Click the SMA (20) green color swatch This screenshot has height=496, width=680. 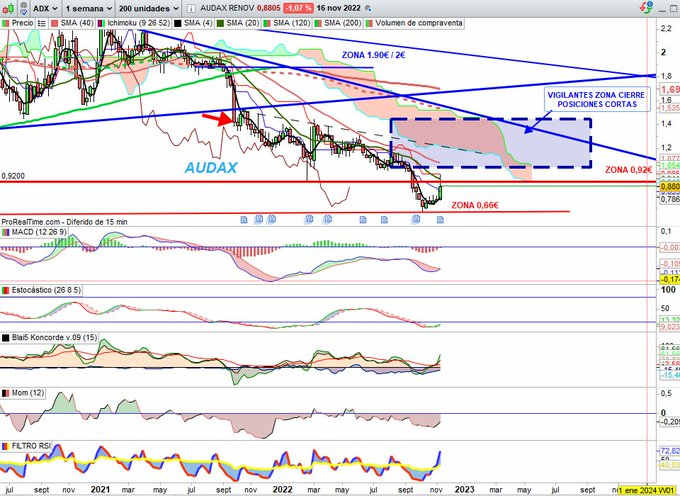(x=220, y=23)
